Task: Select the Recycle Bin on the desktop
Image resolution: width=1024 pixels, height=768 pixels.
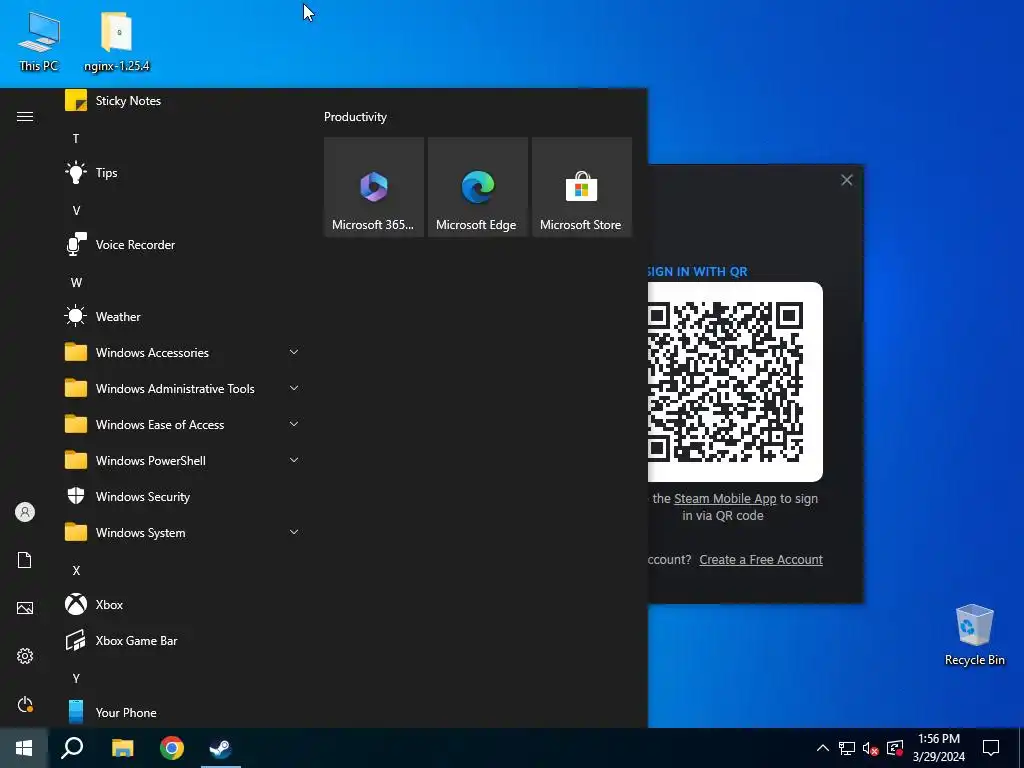Action: coord(974,635)
